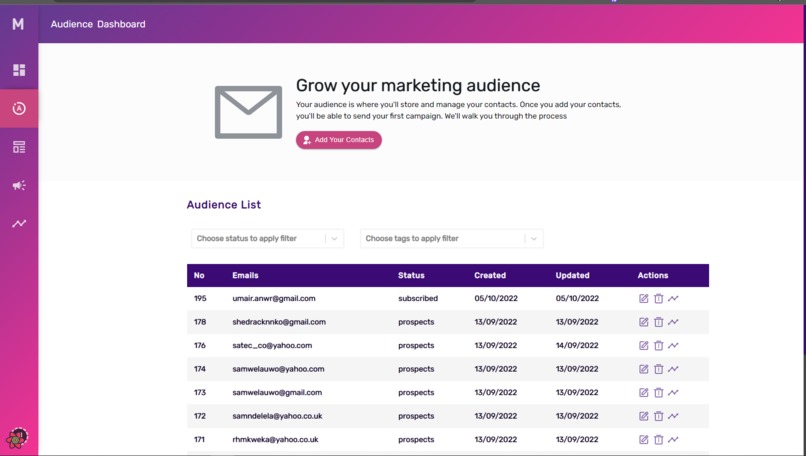Click the Created column header
806x456 pixels.
(x=490, y=276)
